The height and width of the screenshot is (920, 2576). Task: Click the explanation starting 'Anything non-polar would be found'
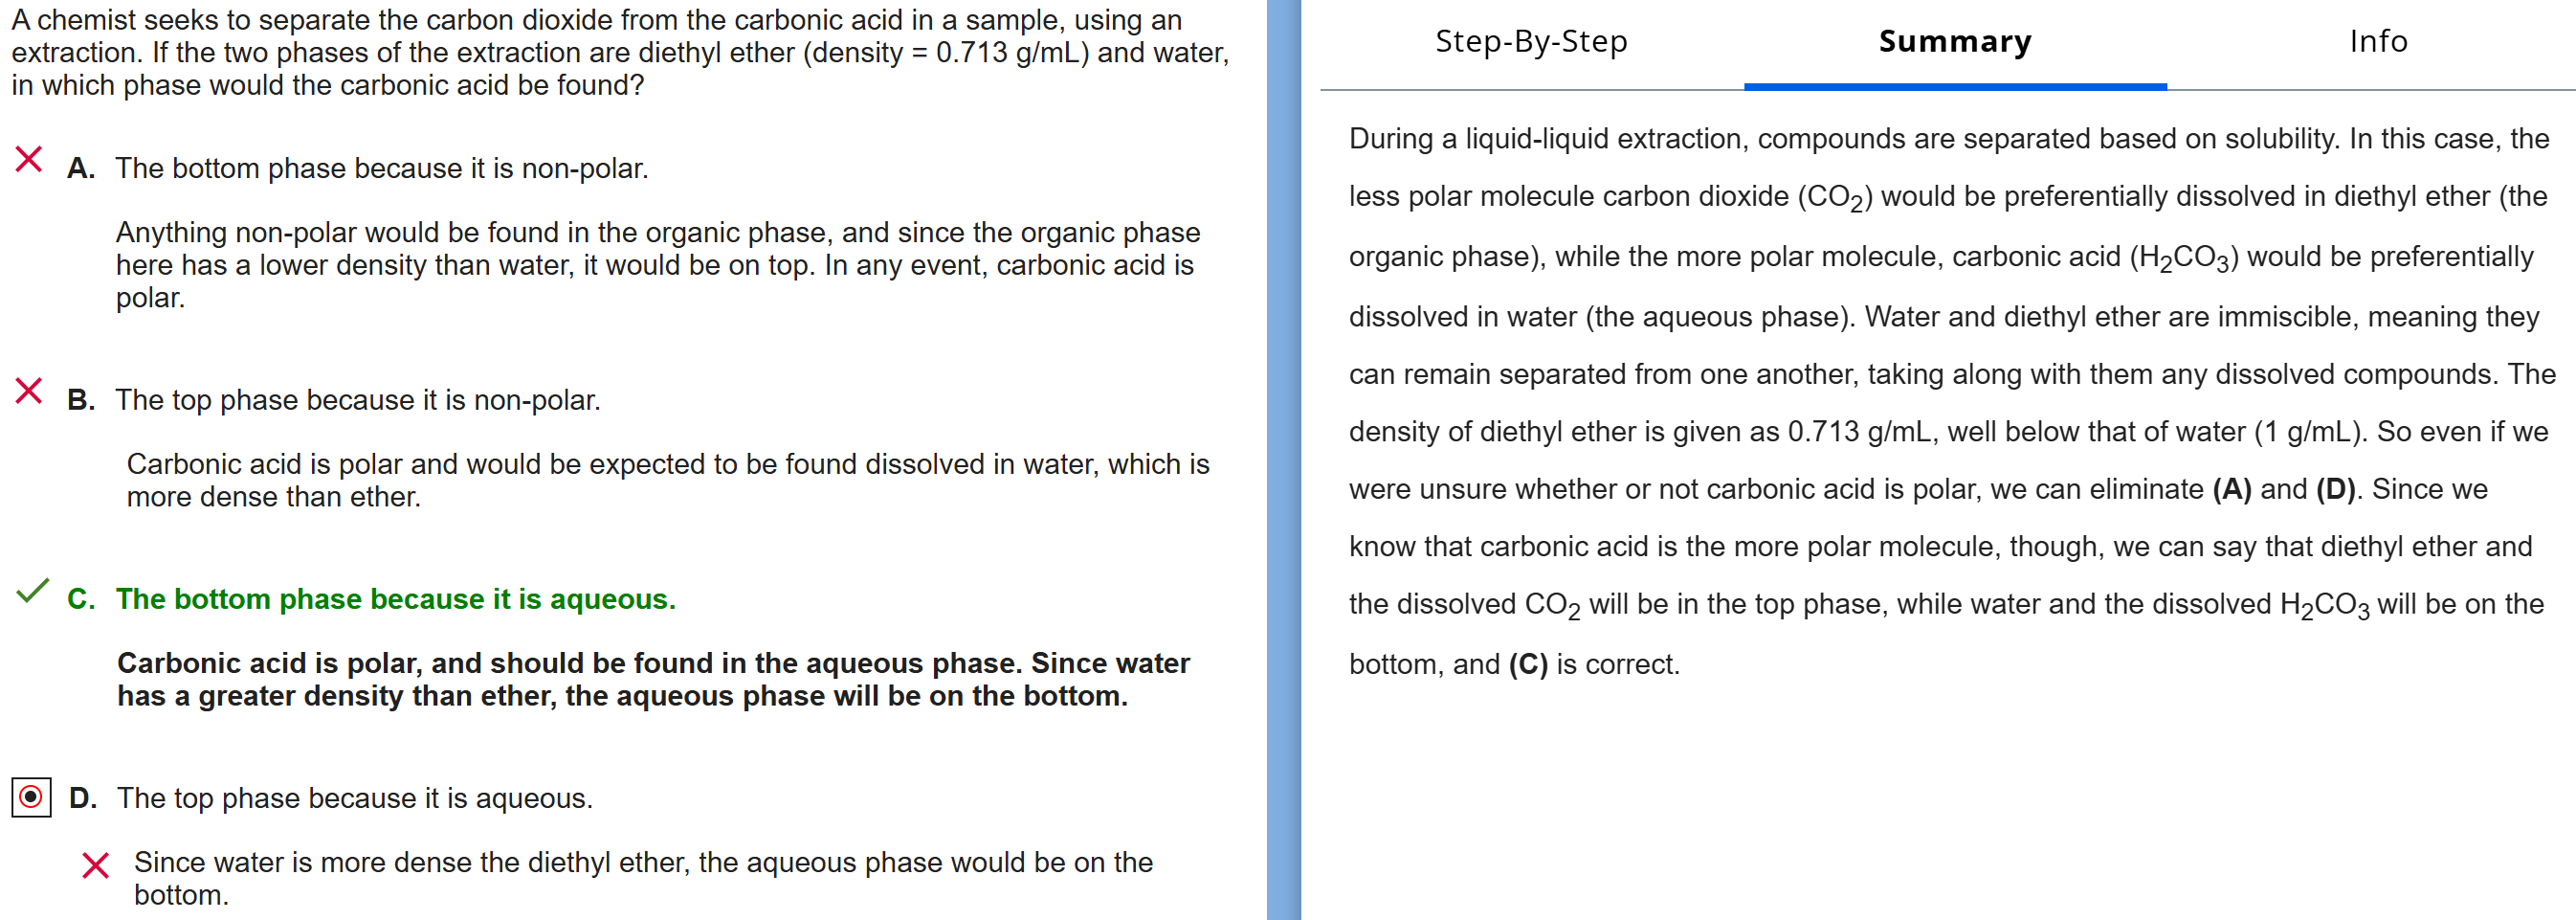(x=657, y=265)
